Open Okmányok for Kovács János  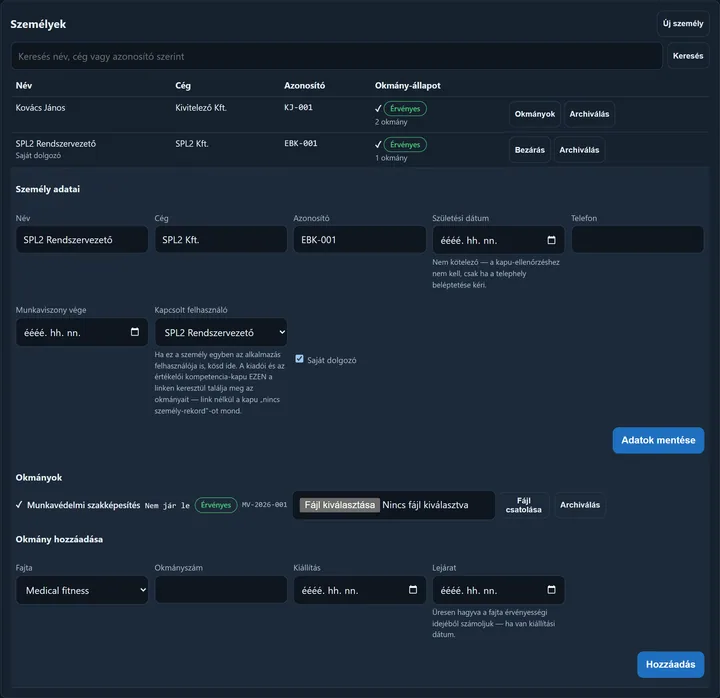[x=534, y=114]
